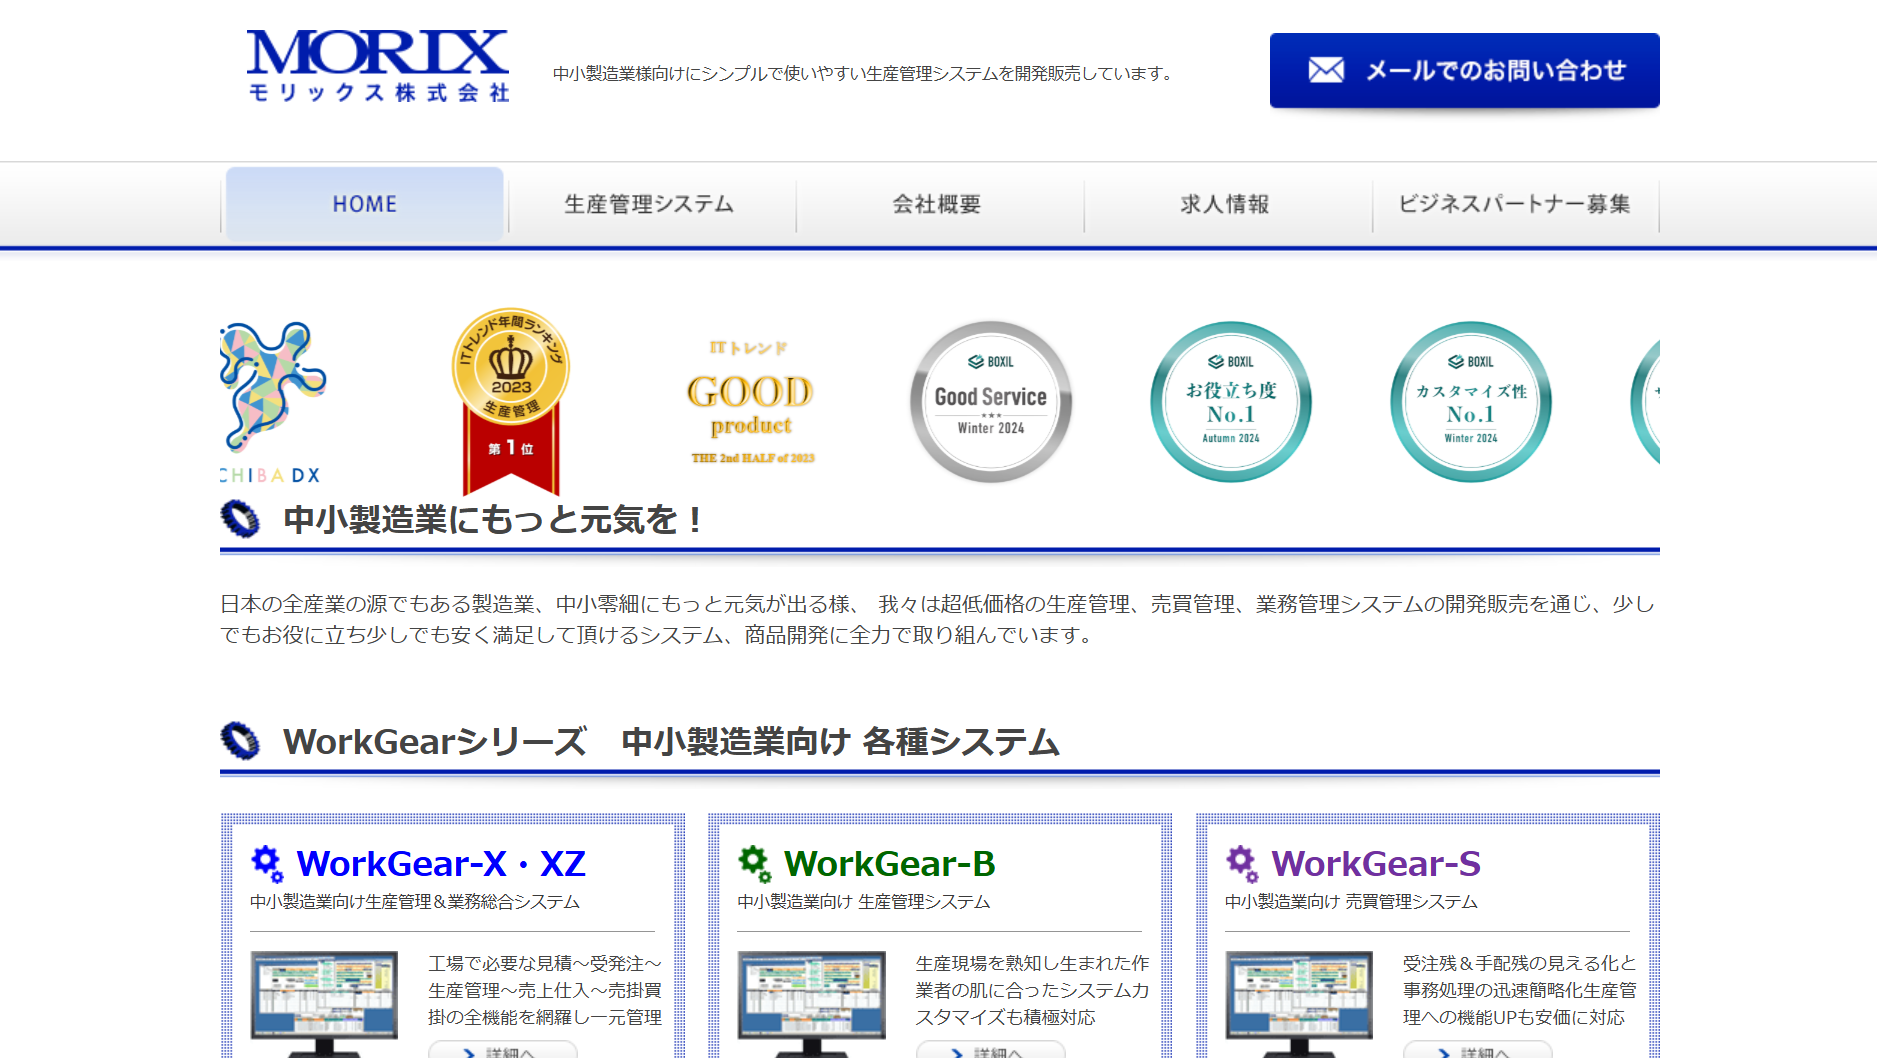Viewport: 1877px width, 1058px height.
Task: Click the BOXIL カスタマイズ性 No.1 badge
Action: (1471, 402)
